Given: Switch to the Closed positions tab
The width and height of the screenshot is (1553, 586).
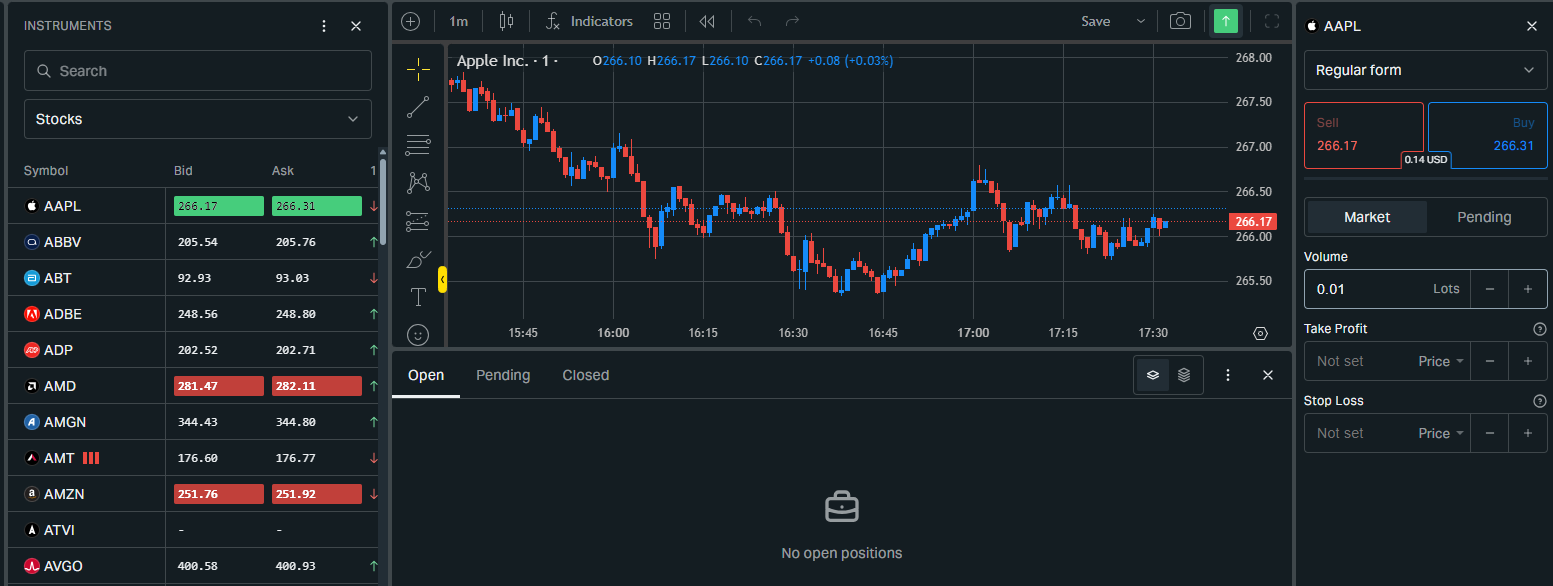Looking at the screenshot, I should point(585,375).
